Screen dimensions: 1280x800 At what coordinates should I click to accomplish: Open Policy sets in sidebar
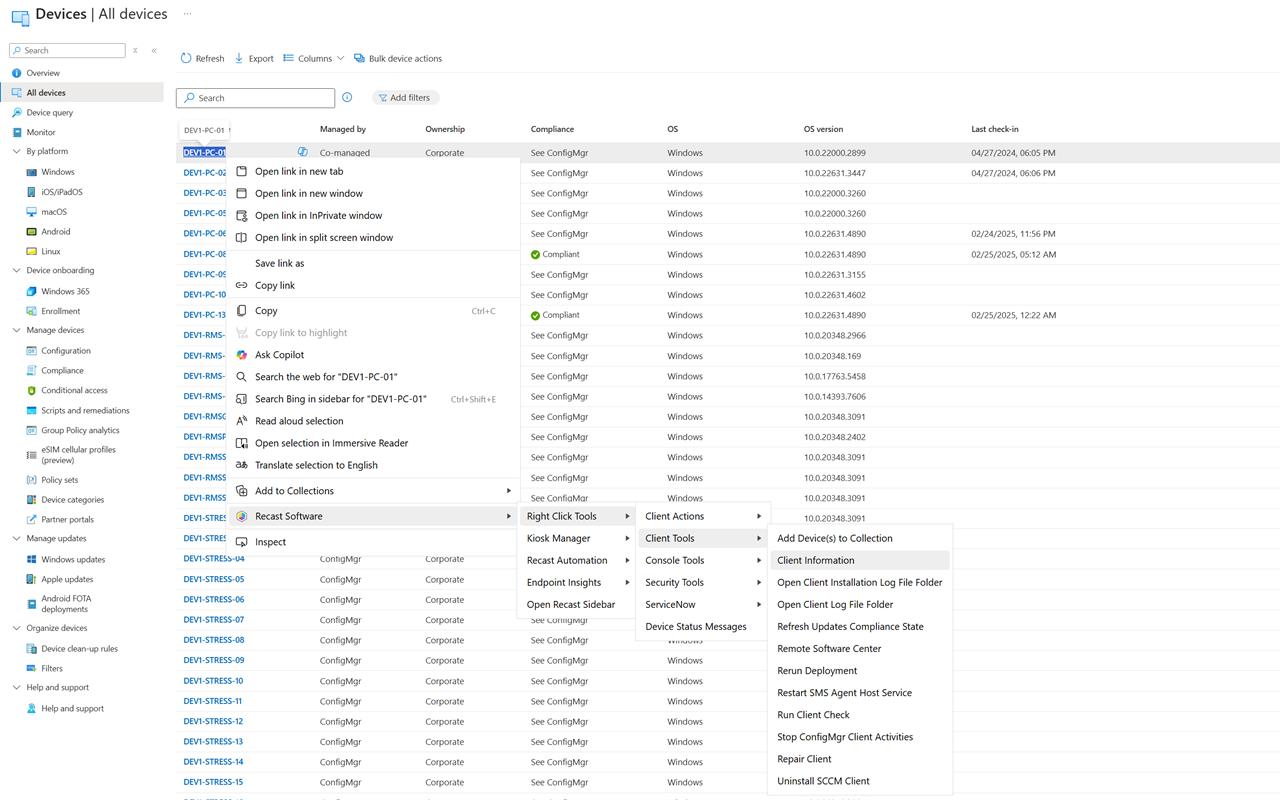59,480
